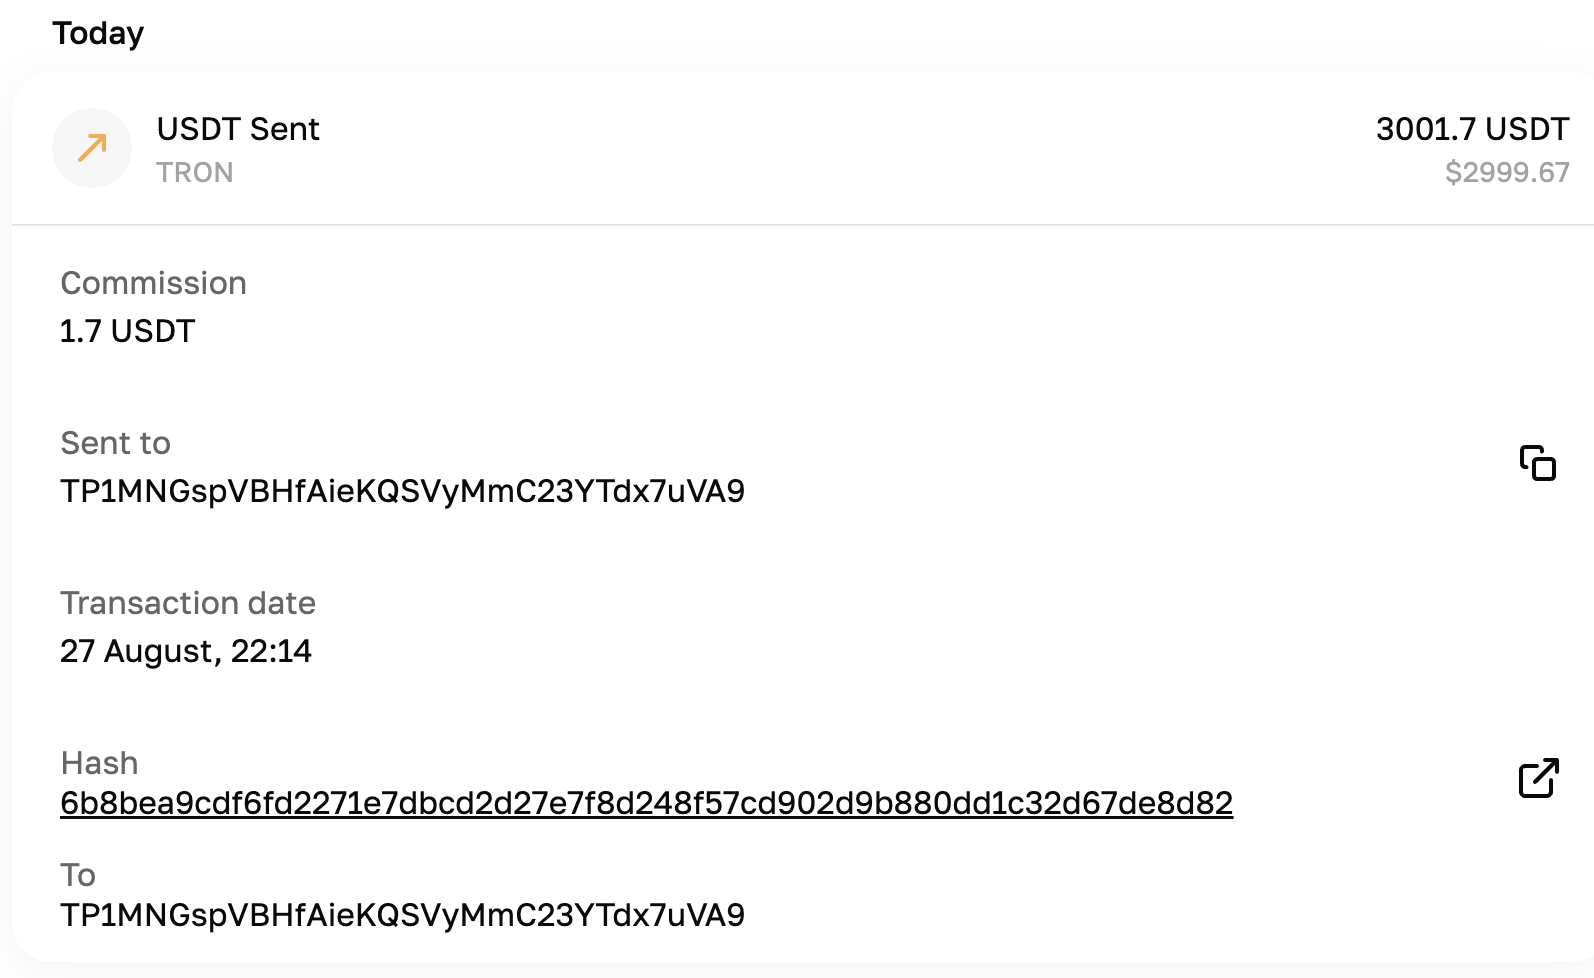This screenshot has width=1594, height=978.
Task: Select the Commission label
Action: [x=153, y=283]
